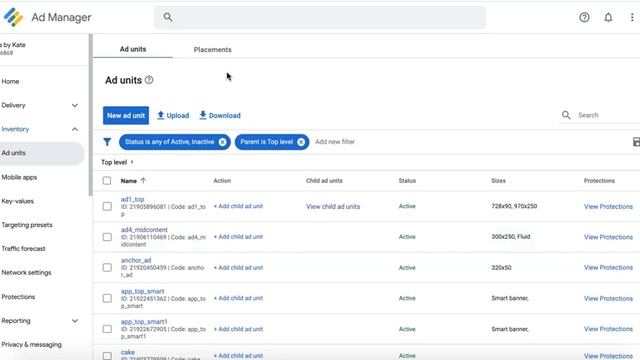Open the notifications bell icon
This screenshot has width=640, height=360.
(x=608, y=17)
